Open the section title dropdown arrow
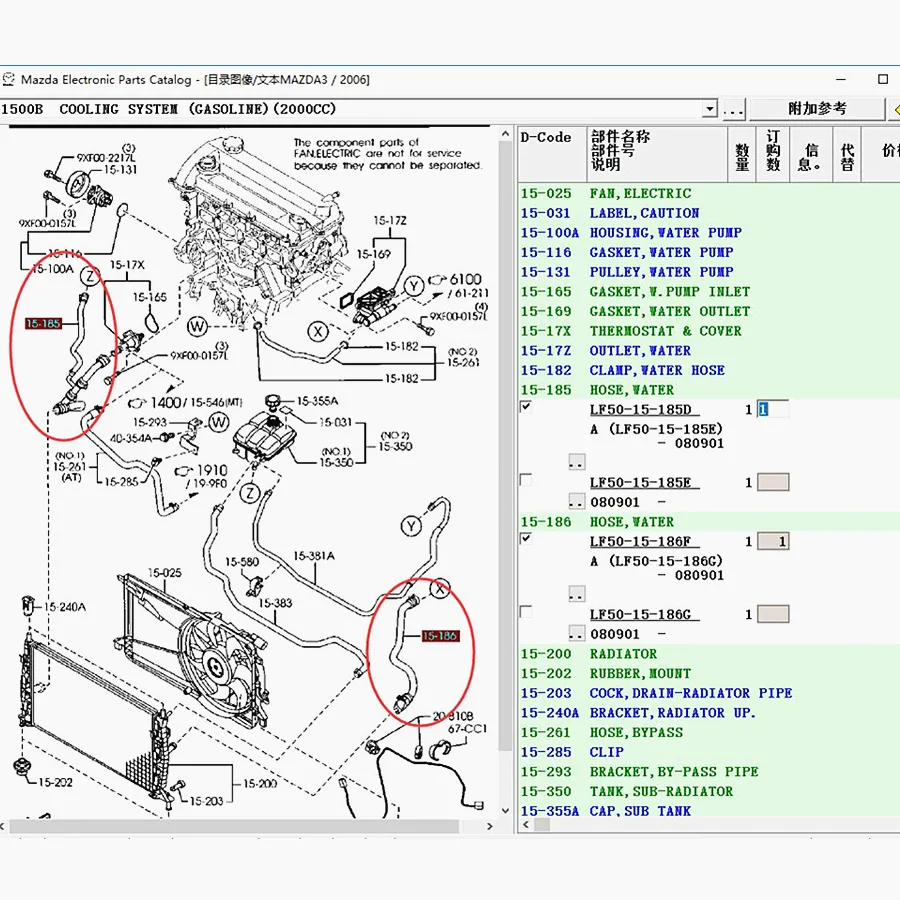The image size is (900, 900). coord(710,108)
